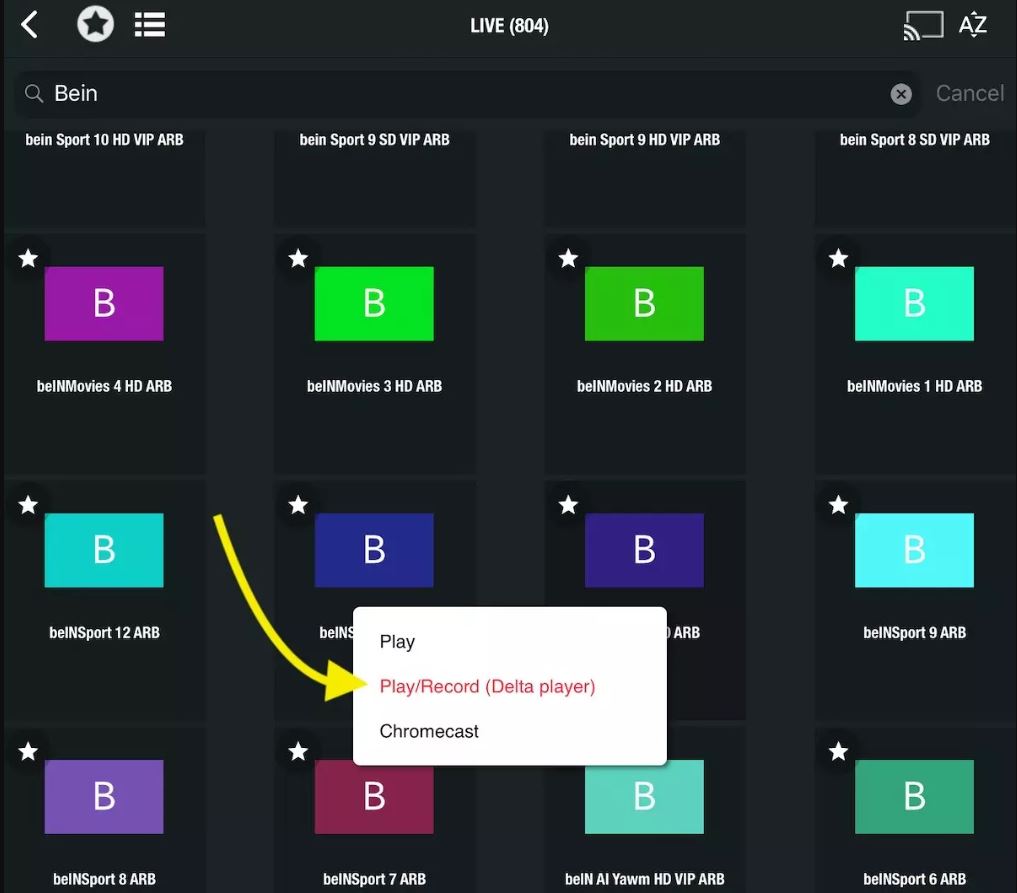This screenshot has width=1017, height=893.
Task: Click the magnifier search icon
Action: pos(34,94)
